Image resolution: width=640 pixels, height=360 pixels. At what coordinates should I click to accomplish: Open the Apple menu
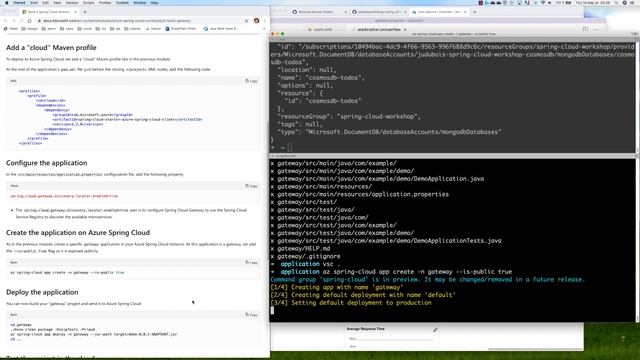[x=7, y=2]
